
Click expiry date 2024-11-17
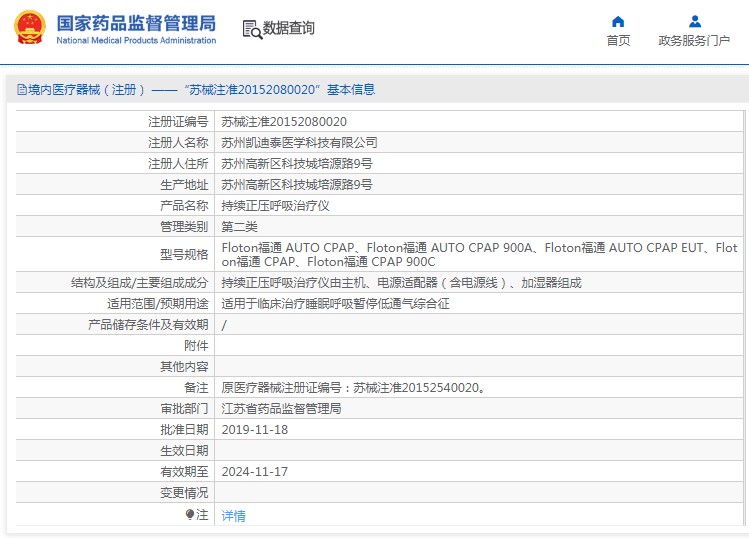tap(254, 471)
